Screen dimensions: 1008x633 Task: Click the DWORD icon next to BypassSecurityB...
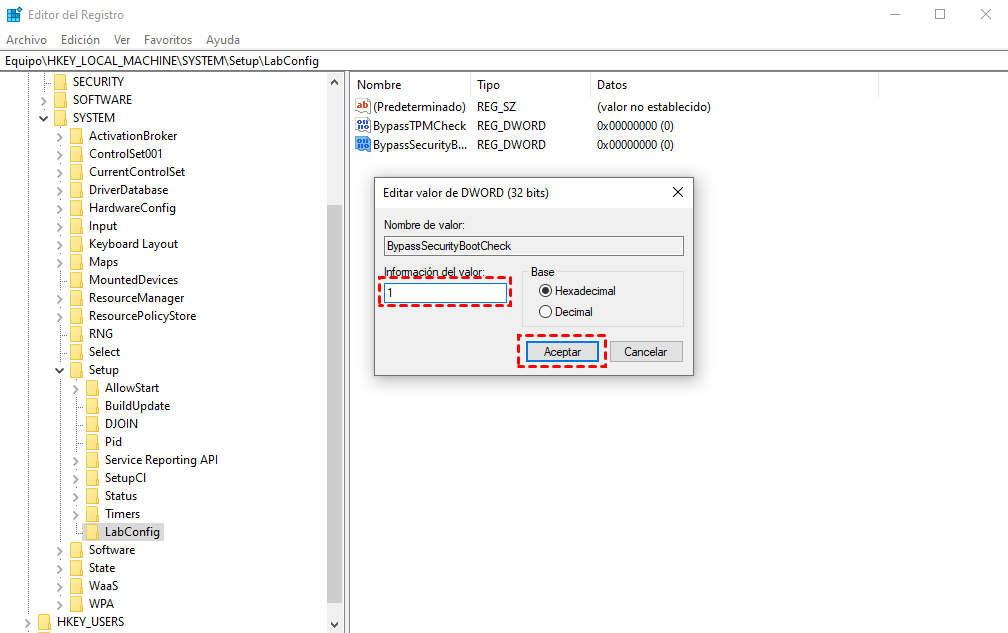361,144
